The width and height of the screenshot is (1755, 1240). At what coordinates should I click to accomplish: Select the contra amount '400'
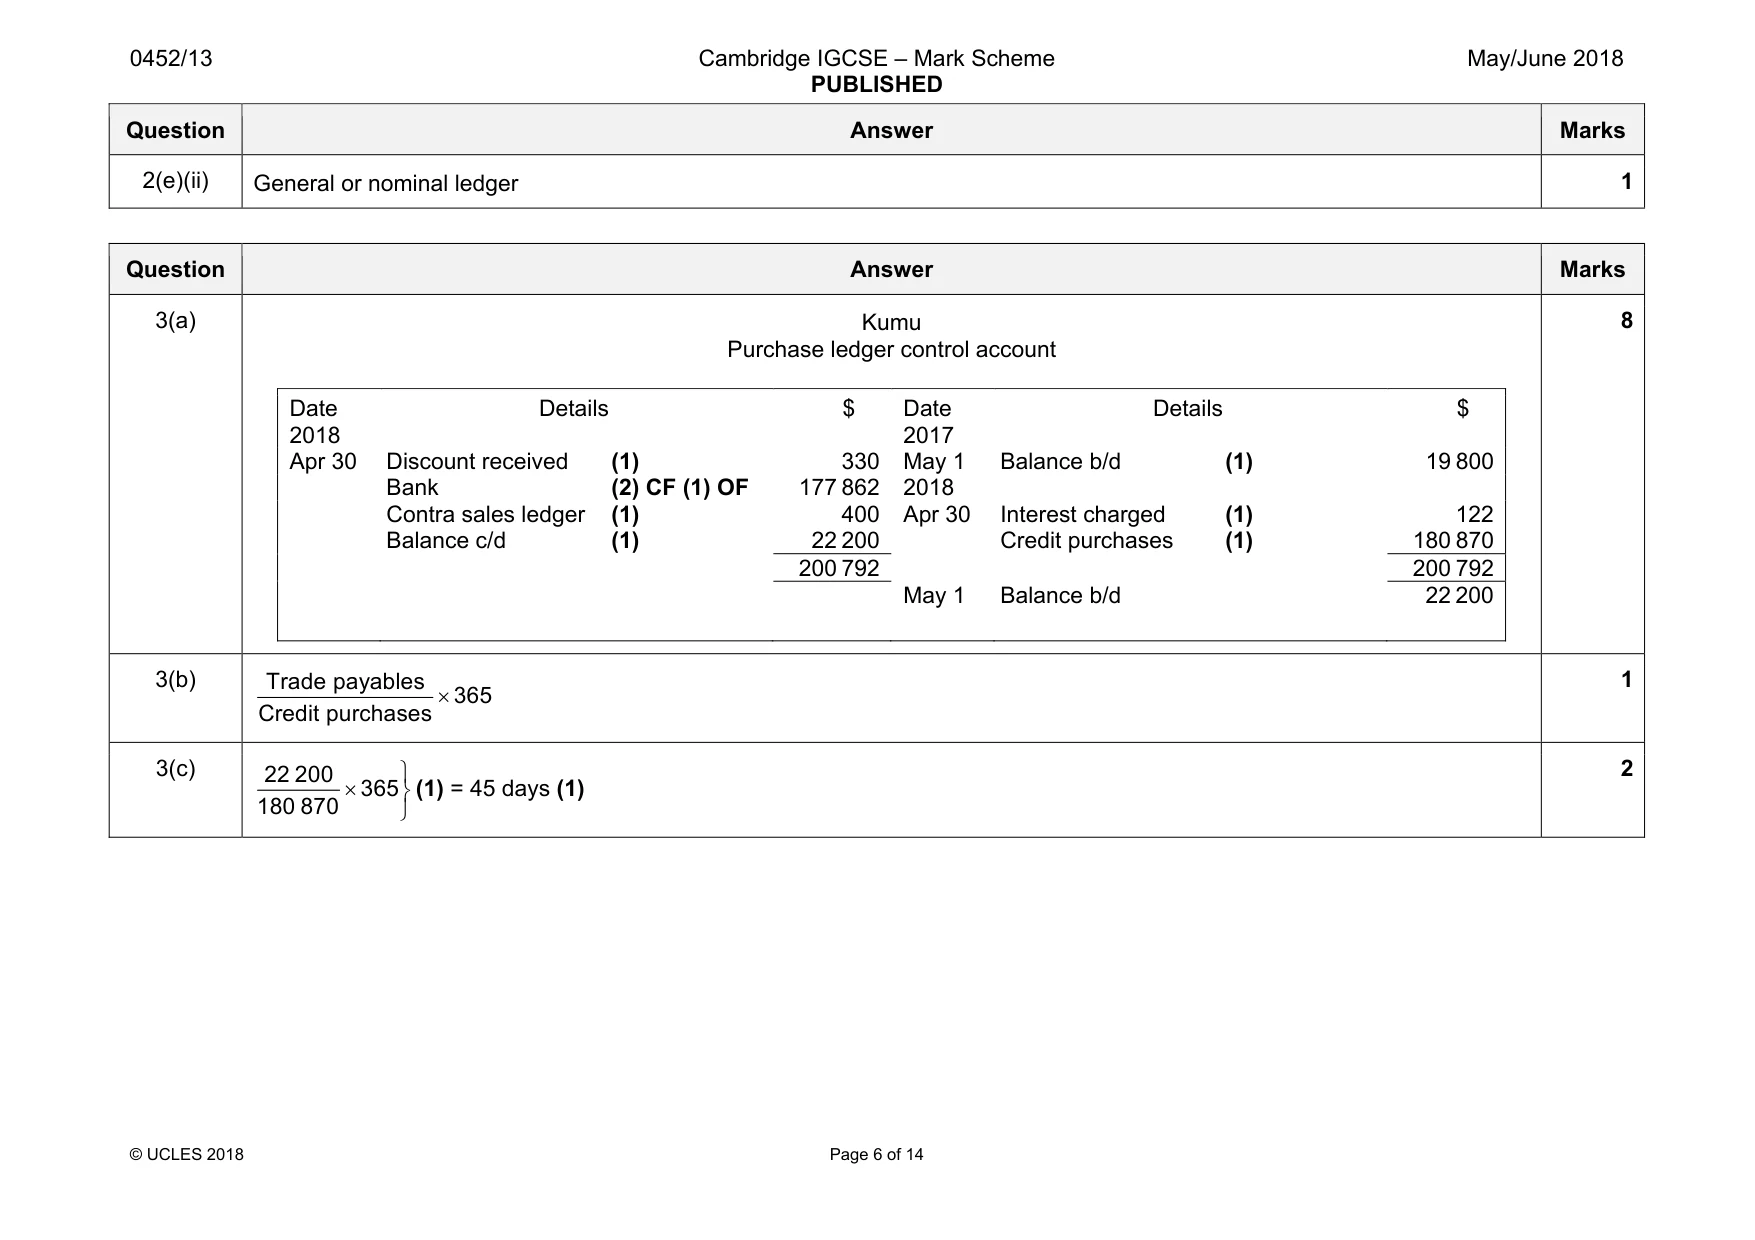860,515
